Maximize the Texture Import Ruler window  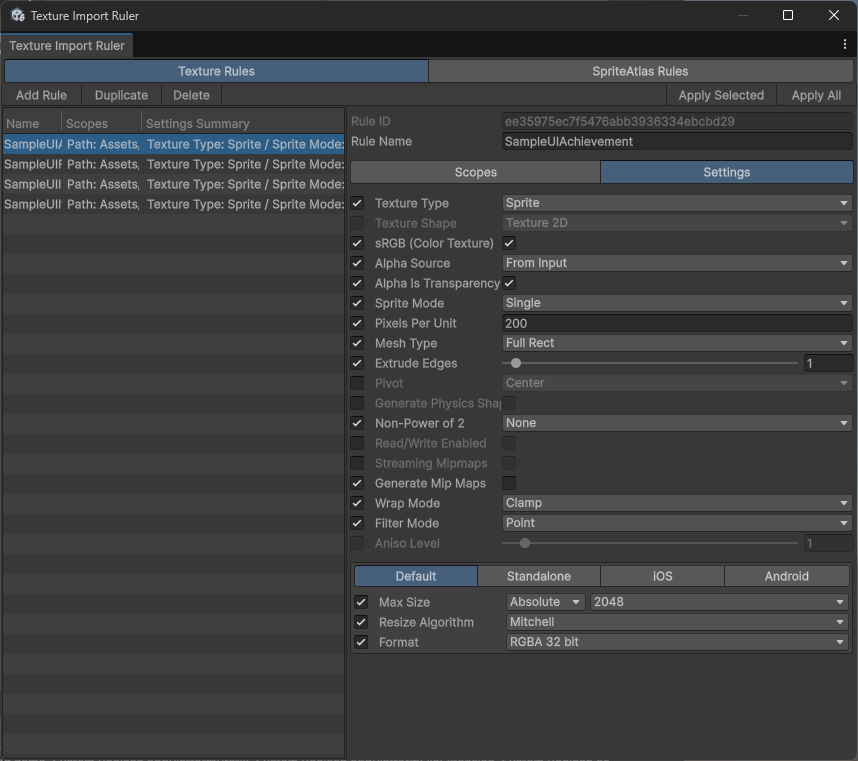pyautogui.click(x=788, y=15)
